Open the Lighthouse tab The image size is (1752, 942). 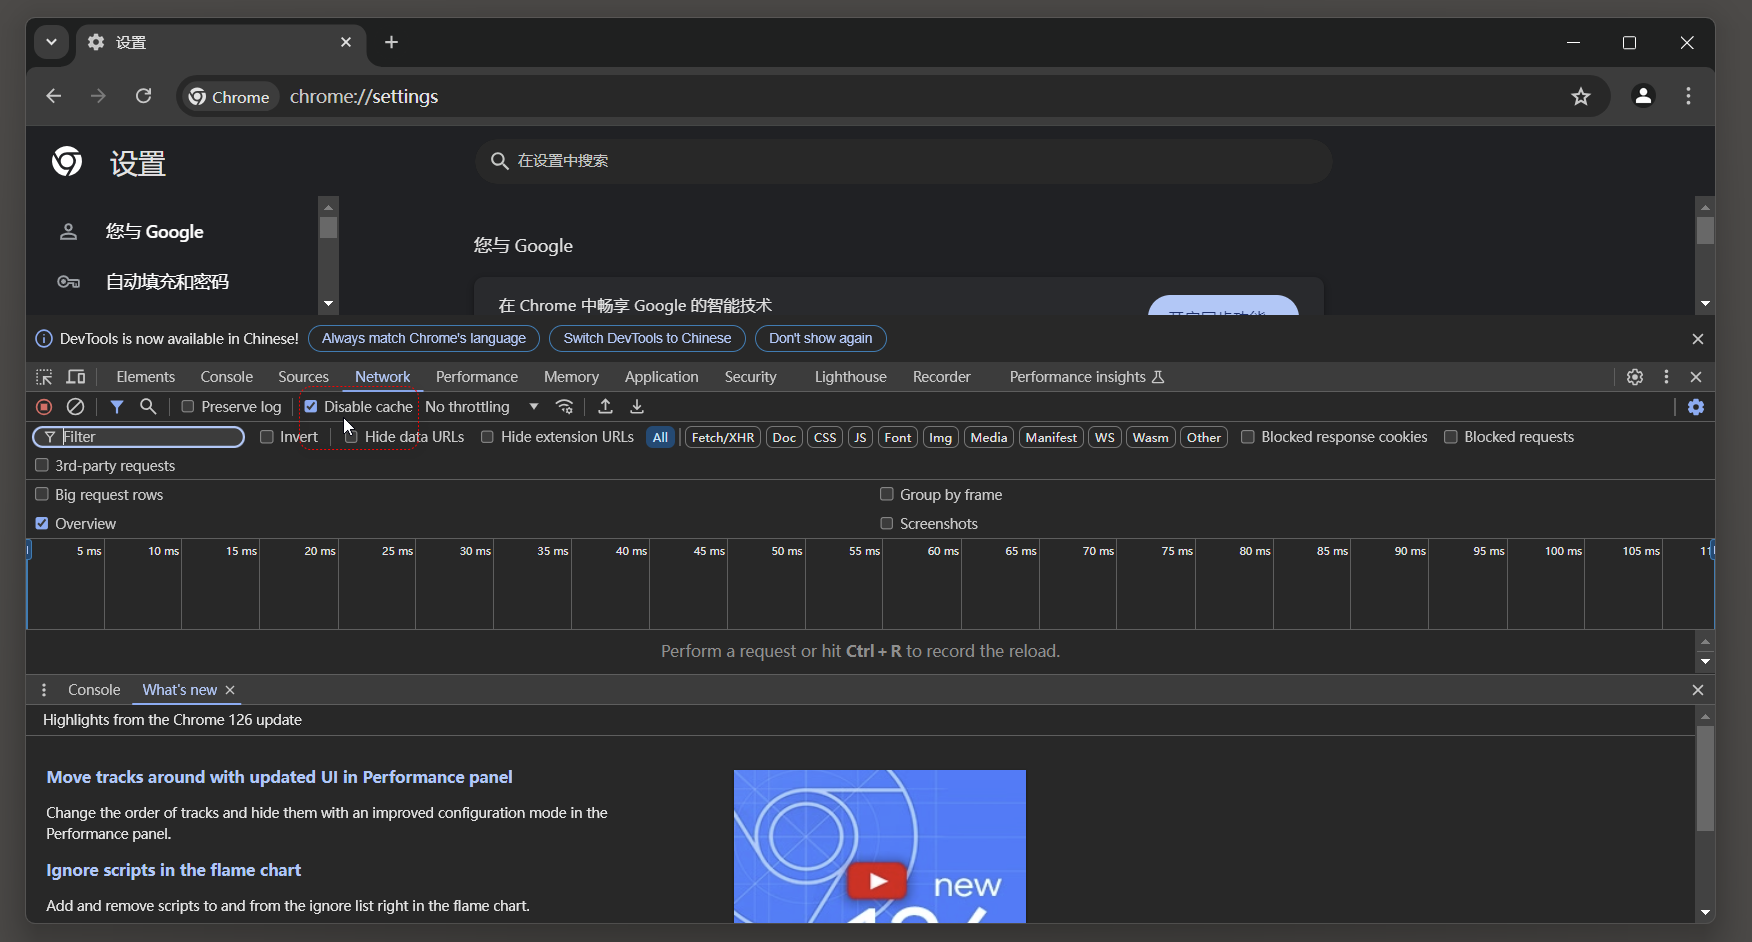[x=851, y=377]
